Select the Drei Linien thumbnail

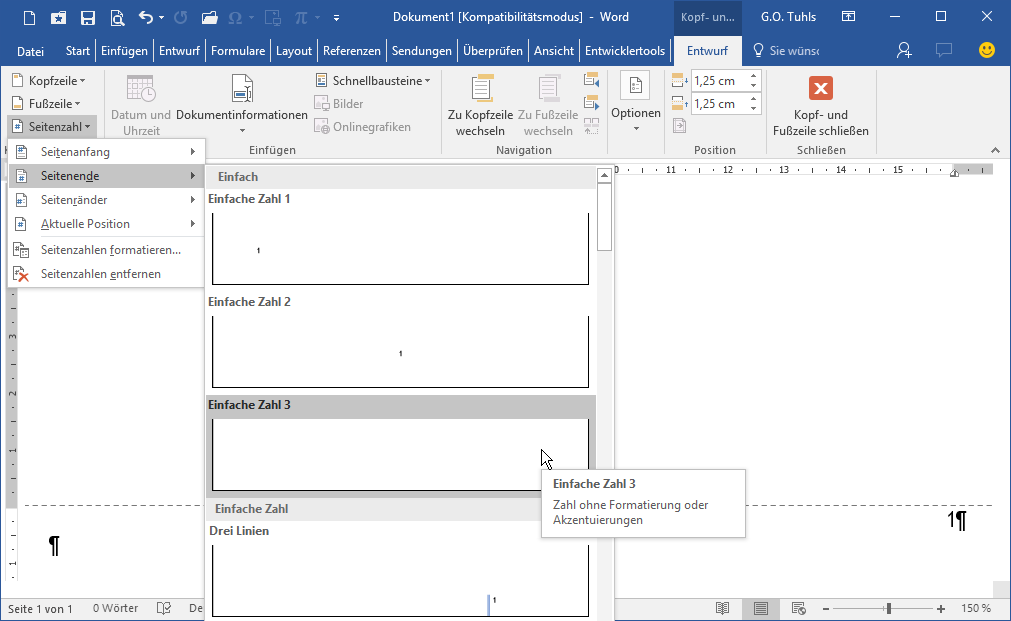(x=400, y=580)
